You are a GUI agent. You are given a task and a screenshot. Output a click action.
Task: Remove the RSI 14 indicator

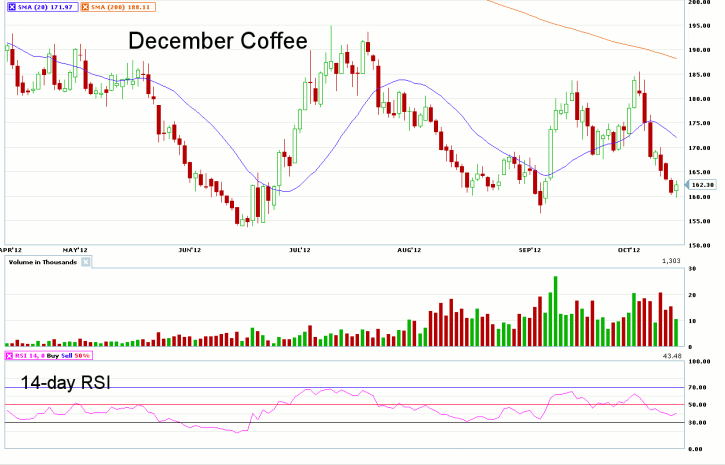tap(9, 355)
